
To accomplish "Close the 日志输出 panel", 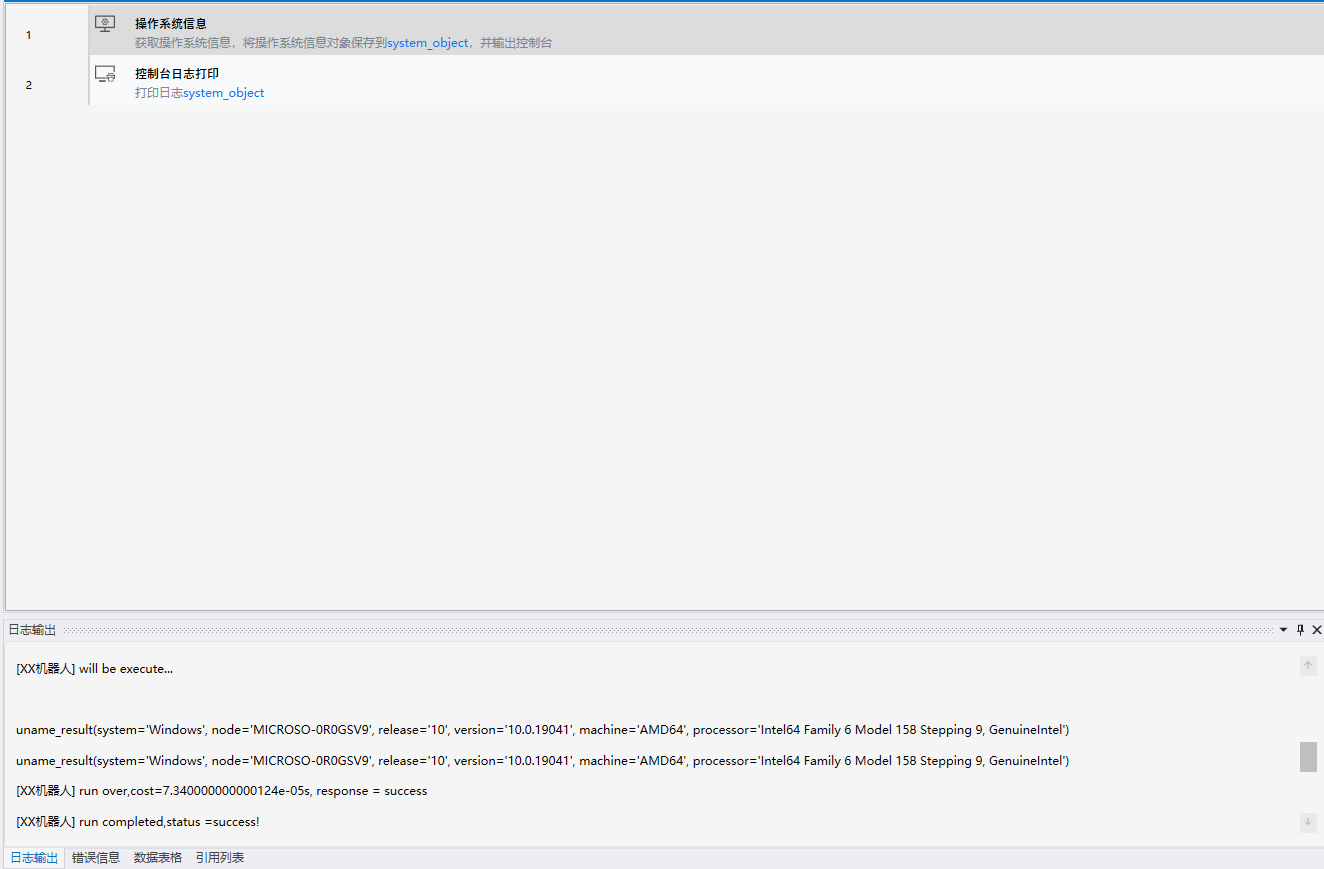I will click(1316, 630).
